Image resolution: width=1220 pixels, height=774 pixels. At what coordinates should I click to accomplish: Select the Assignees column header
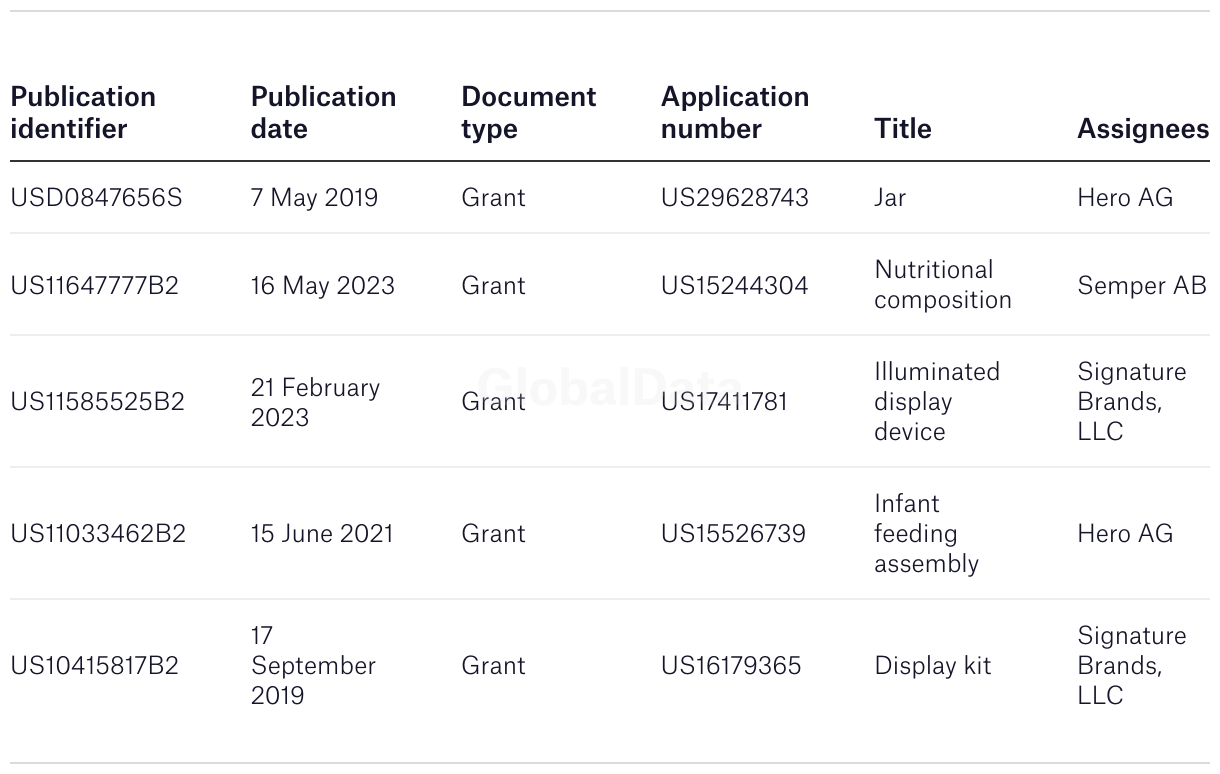[x=1143, y=129]
